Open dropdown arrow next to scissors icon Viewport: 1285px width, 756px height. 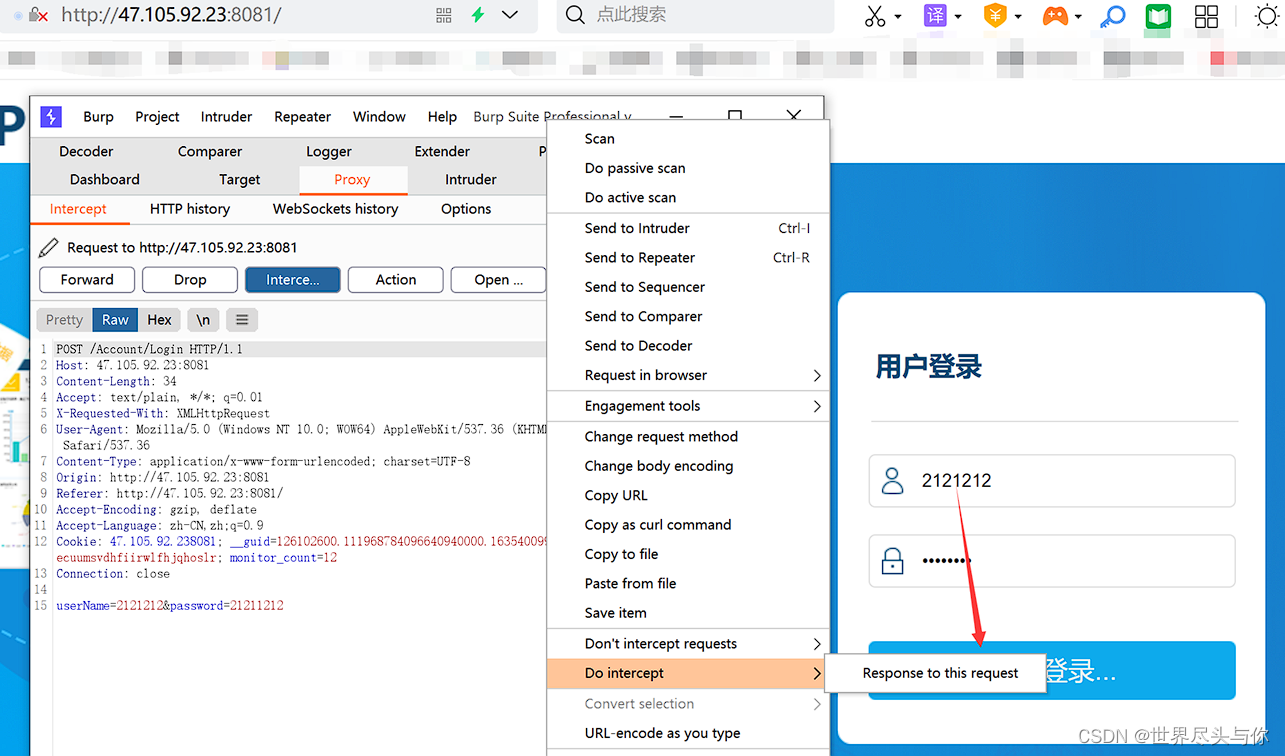tap(898, 17)
